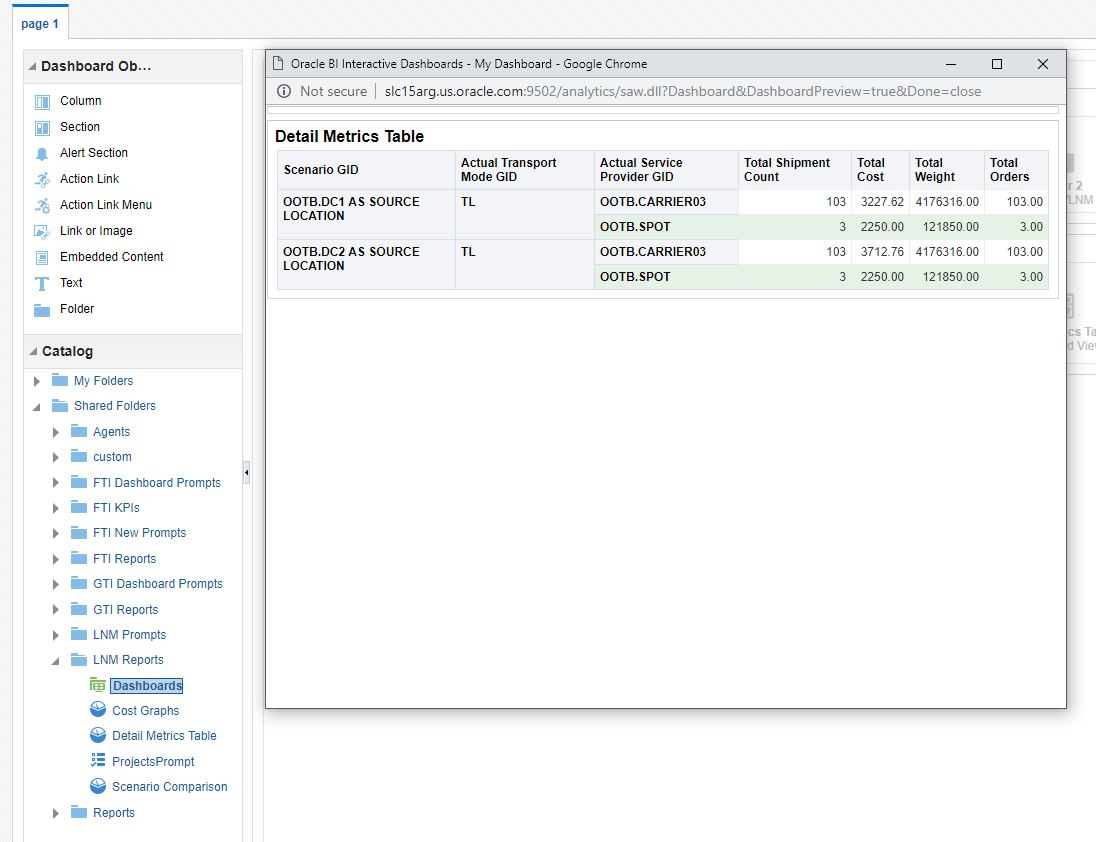Collapse the LNM Reports folder
This screenshot has width=1096, height=842.
click(56, 661)
